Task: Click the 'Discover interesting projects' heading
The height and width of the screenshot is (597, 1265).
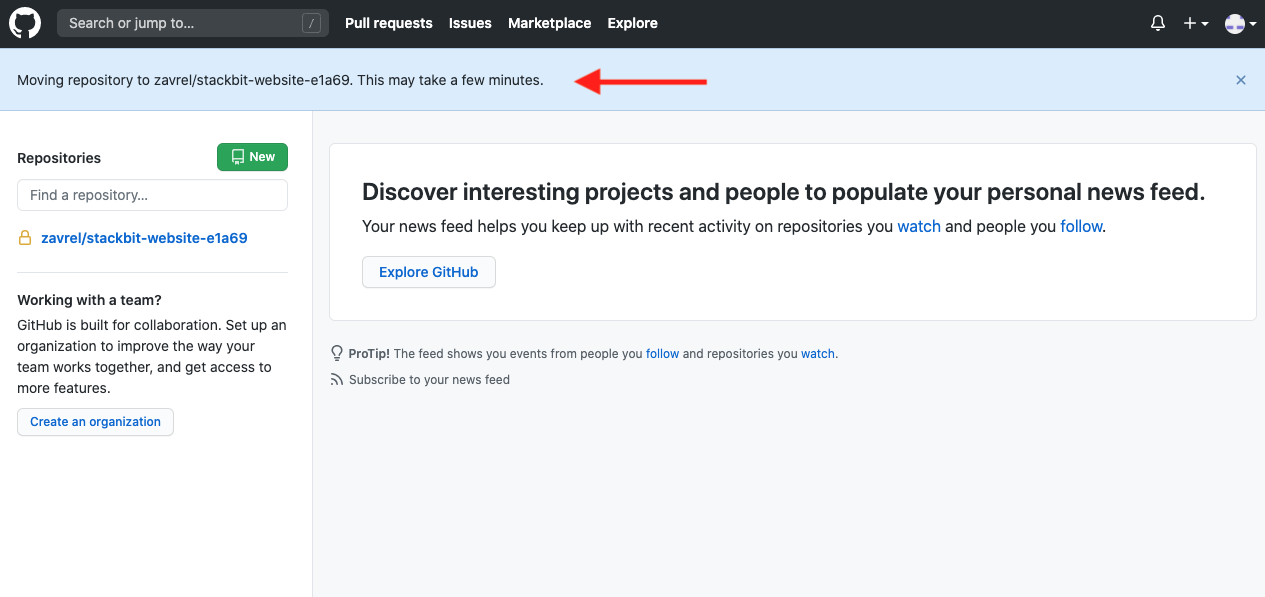Action: click(x=784, y=192)
